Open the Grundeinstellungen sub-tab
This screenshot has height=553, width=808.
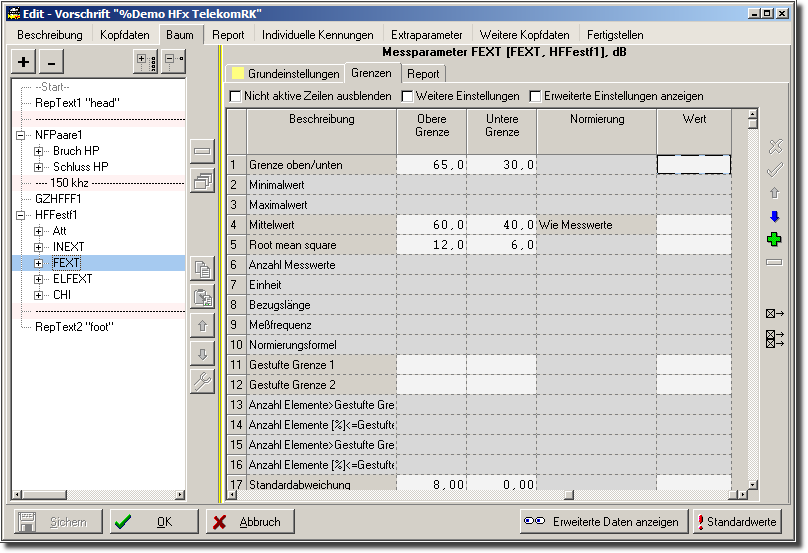[x=284, y=74]
